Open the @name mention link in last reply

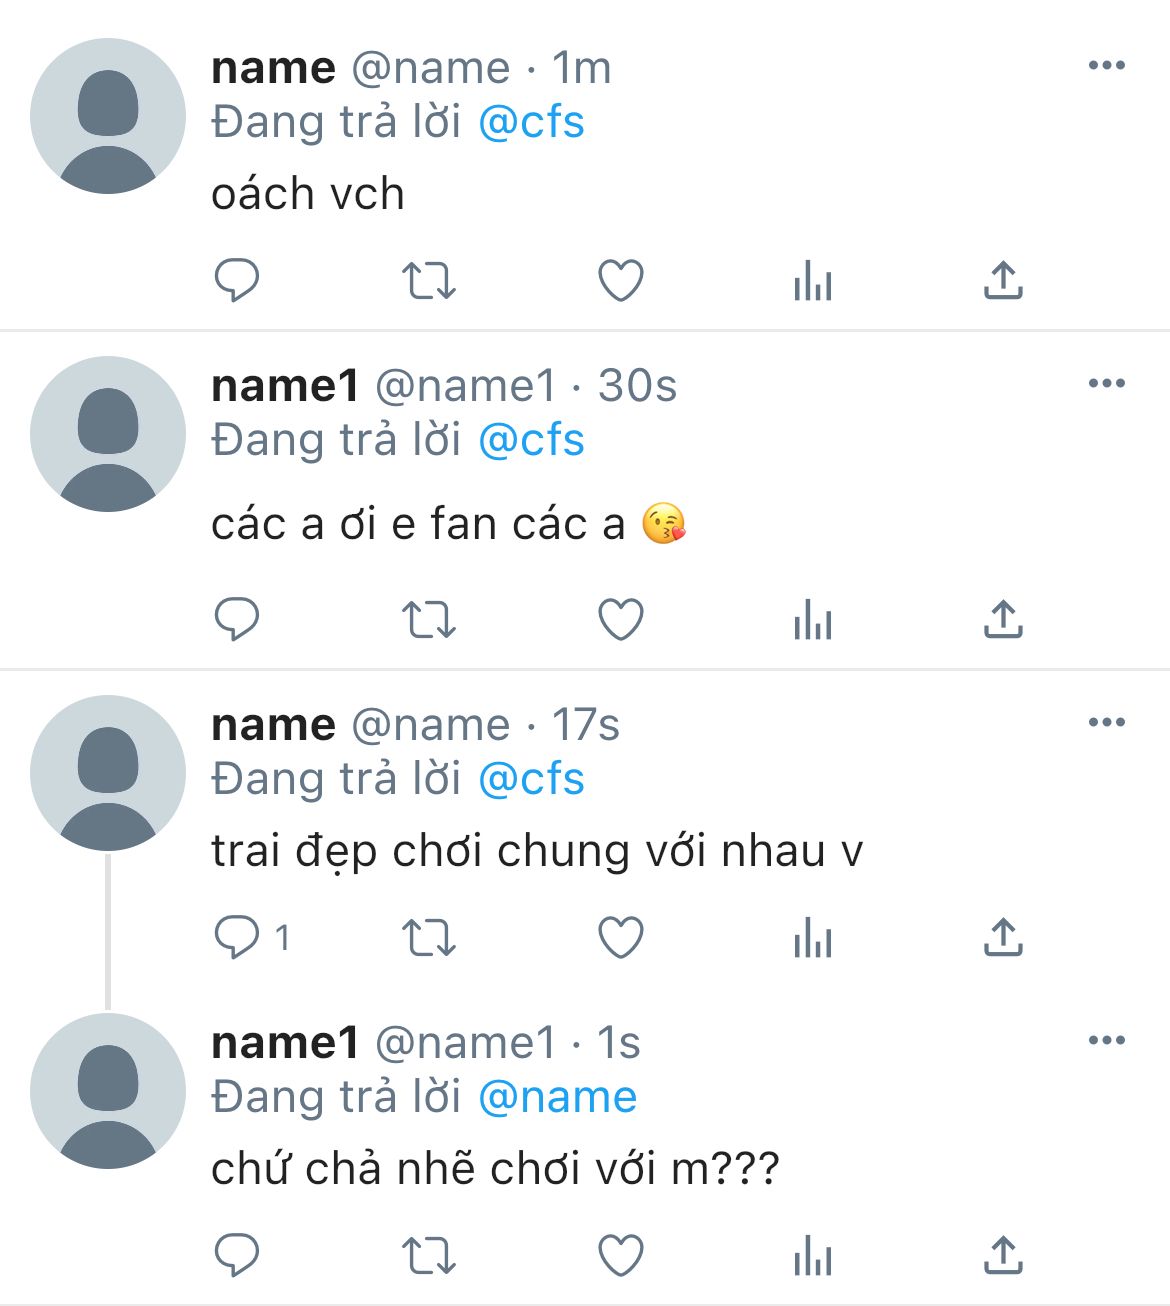tap(557, 1097)
